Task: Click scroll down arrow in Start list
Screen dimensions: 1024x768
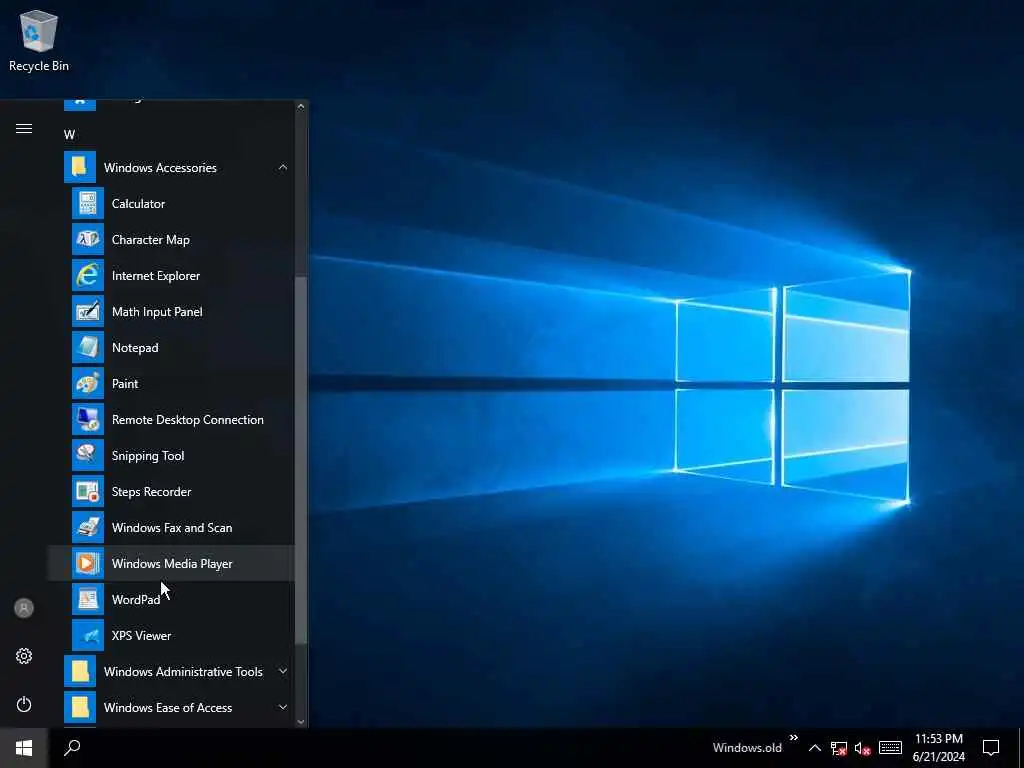Action: pos(300,722)
